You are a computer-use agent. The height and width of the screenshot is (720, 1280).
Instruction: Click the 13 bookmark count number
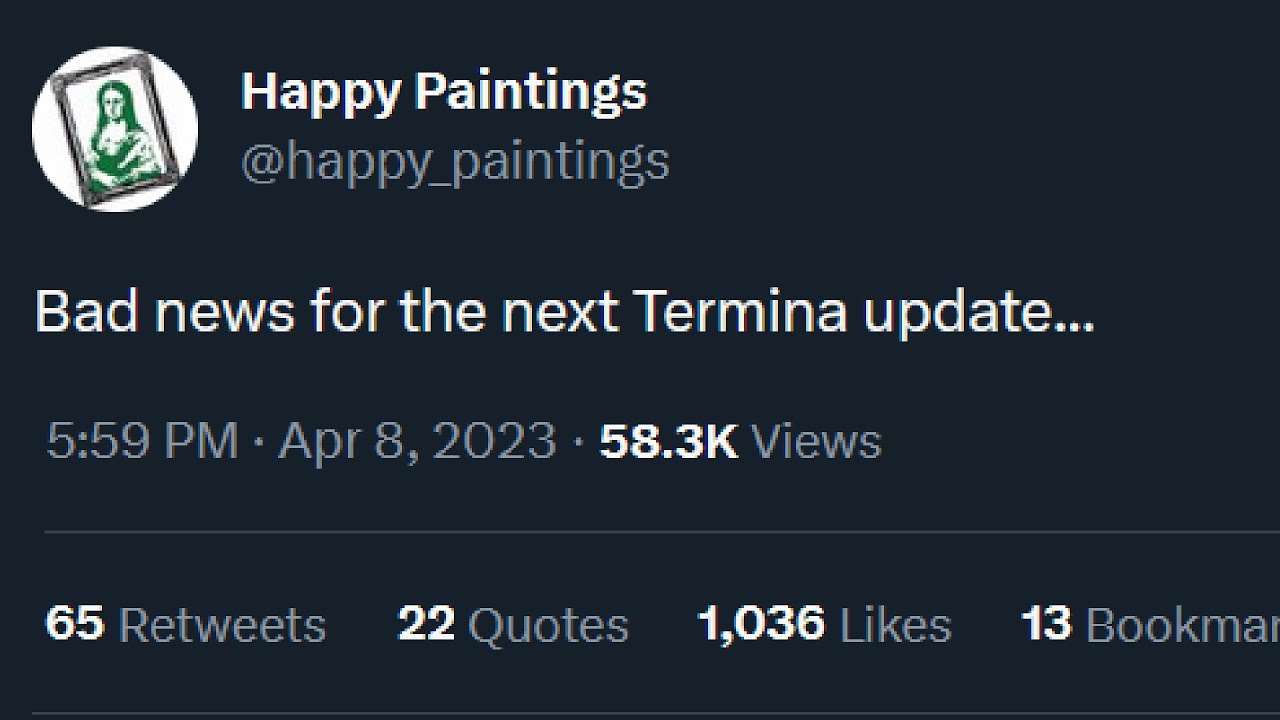pyautogui.click(x=1046, y=625)
